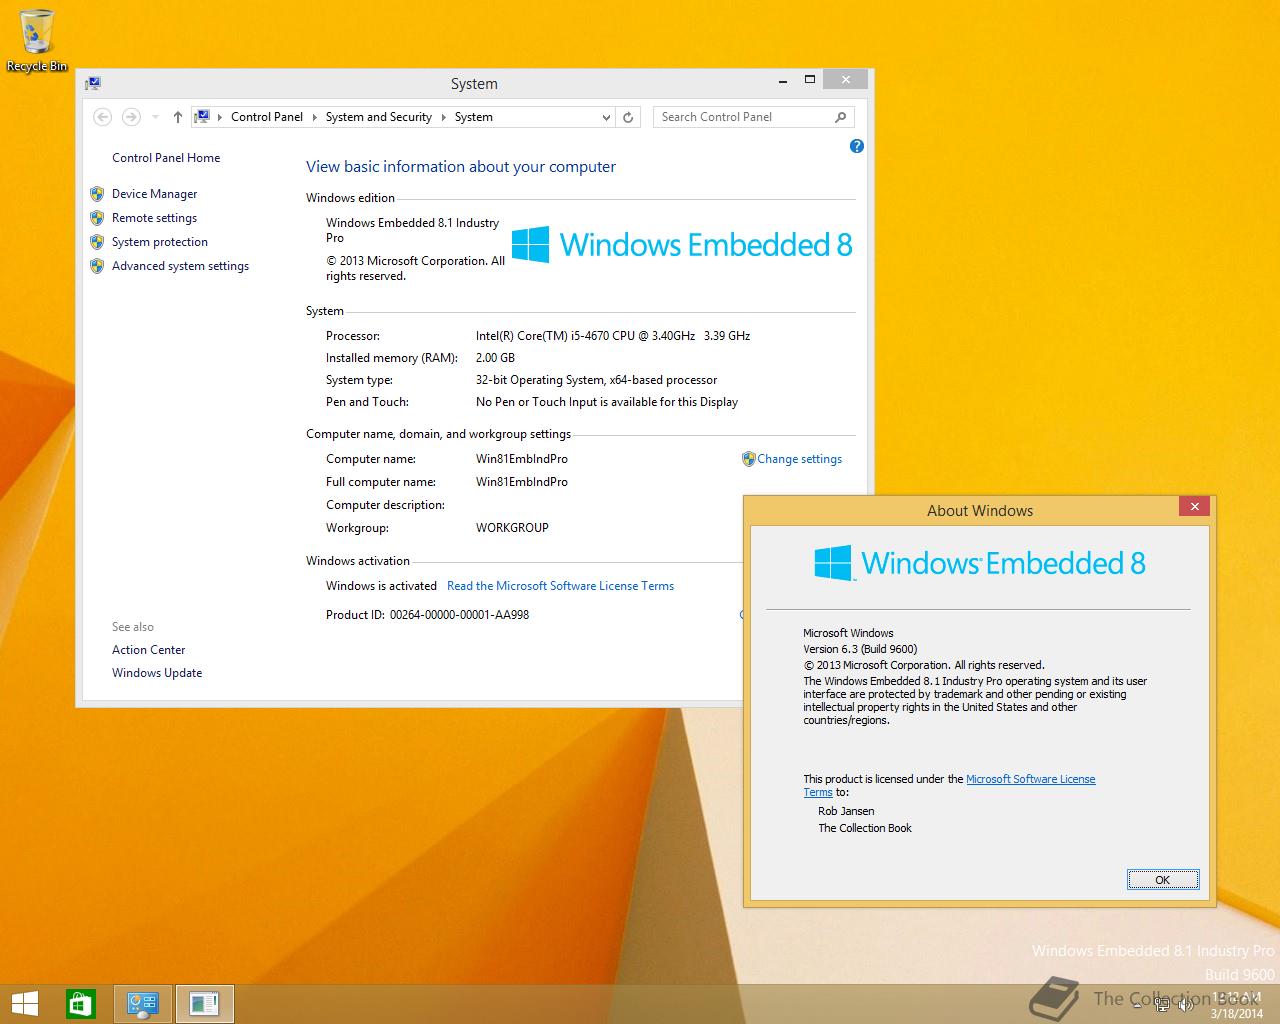Click the processor value Intel Core i5-4670

[613, 336]
